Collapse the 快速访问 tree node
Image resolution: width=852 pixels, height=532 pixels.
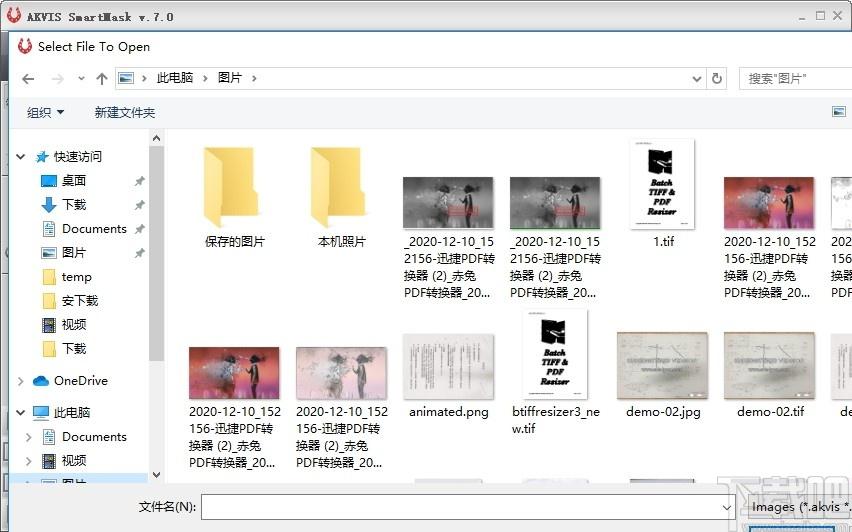[21, 157]
